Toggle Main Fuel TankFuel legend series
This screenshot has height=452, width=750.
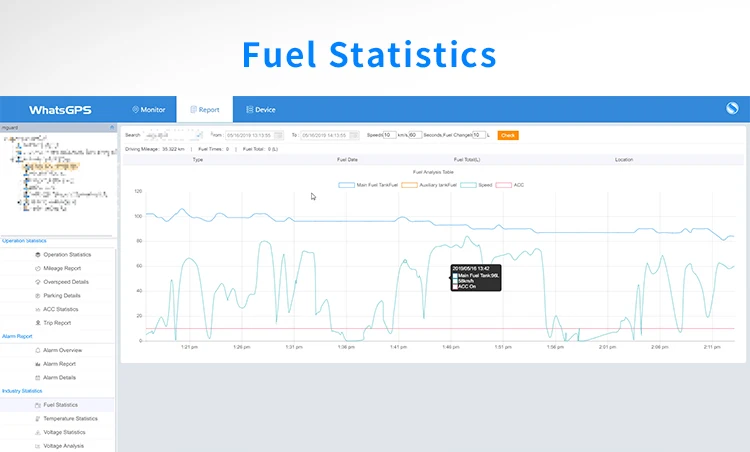pos(368,185)
